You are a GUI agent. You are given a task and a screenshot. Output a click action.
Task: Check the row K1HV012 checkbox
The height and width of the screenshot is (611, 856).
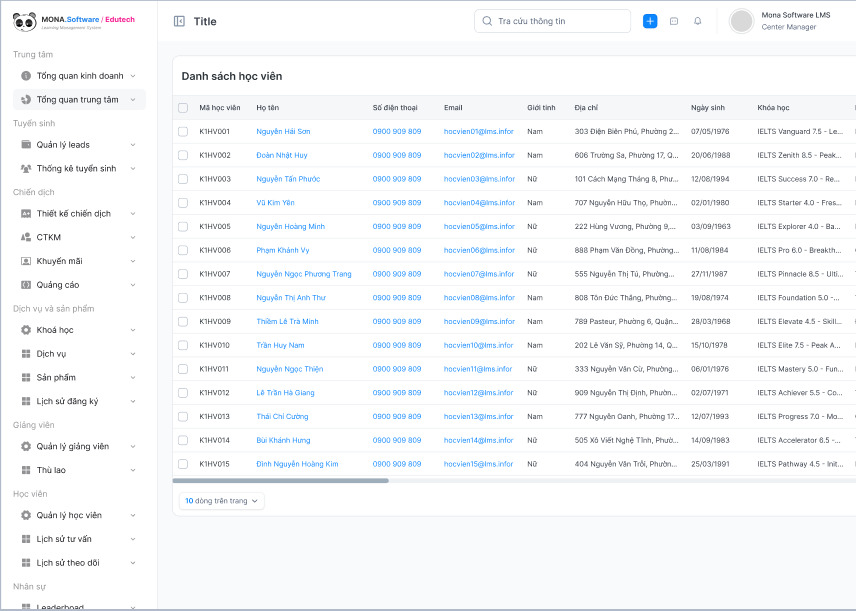(183, 393)
